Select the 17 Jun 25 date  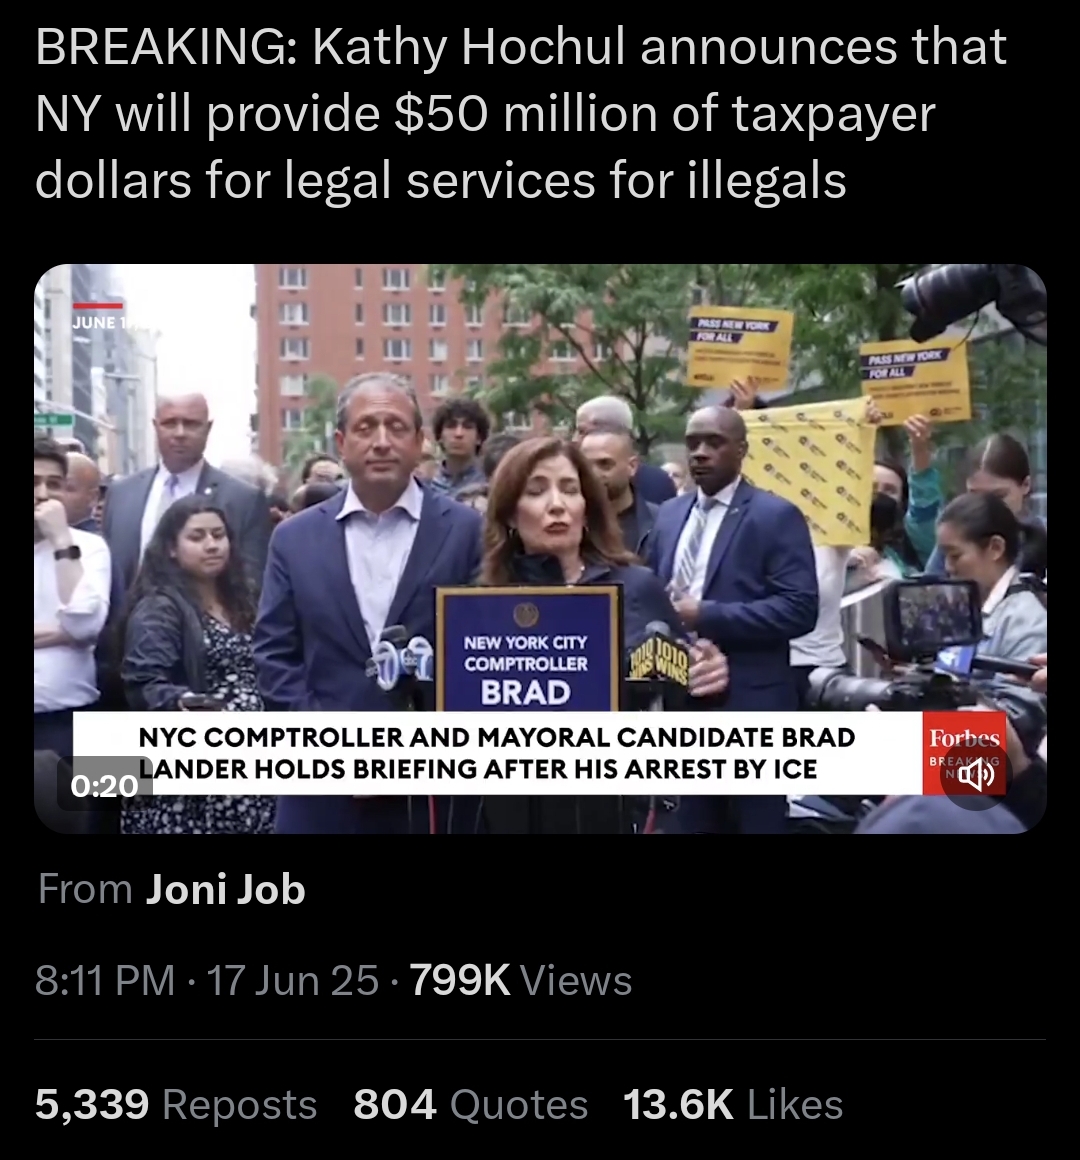coord(292,980)
